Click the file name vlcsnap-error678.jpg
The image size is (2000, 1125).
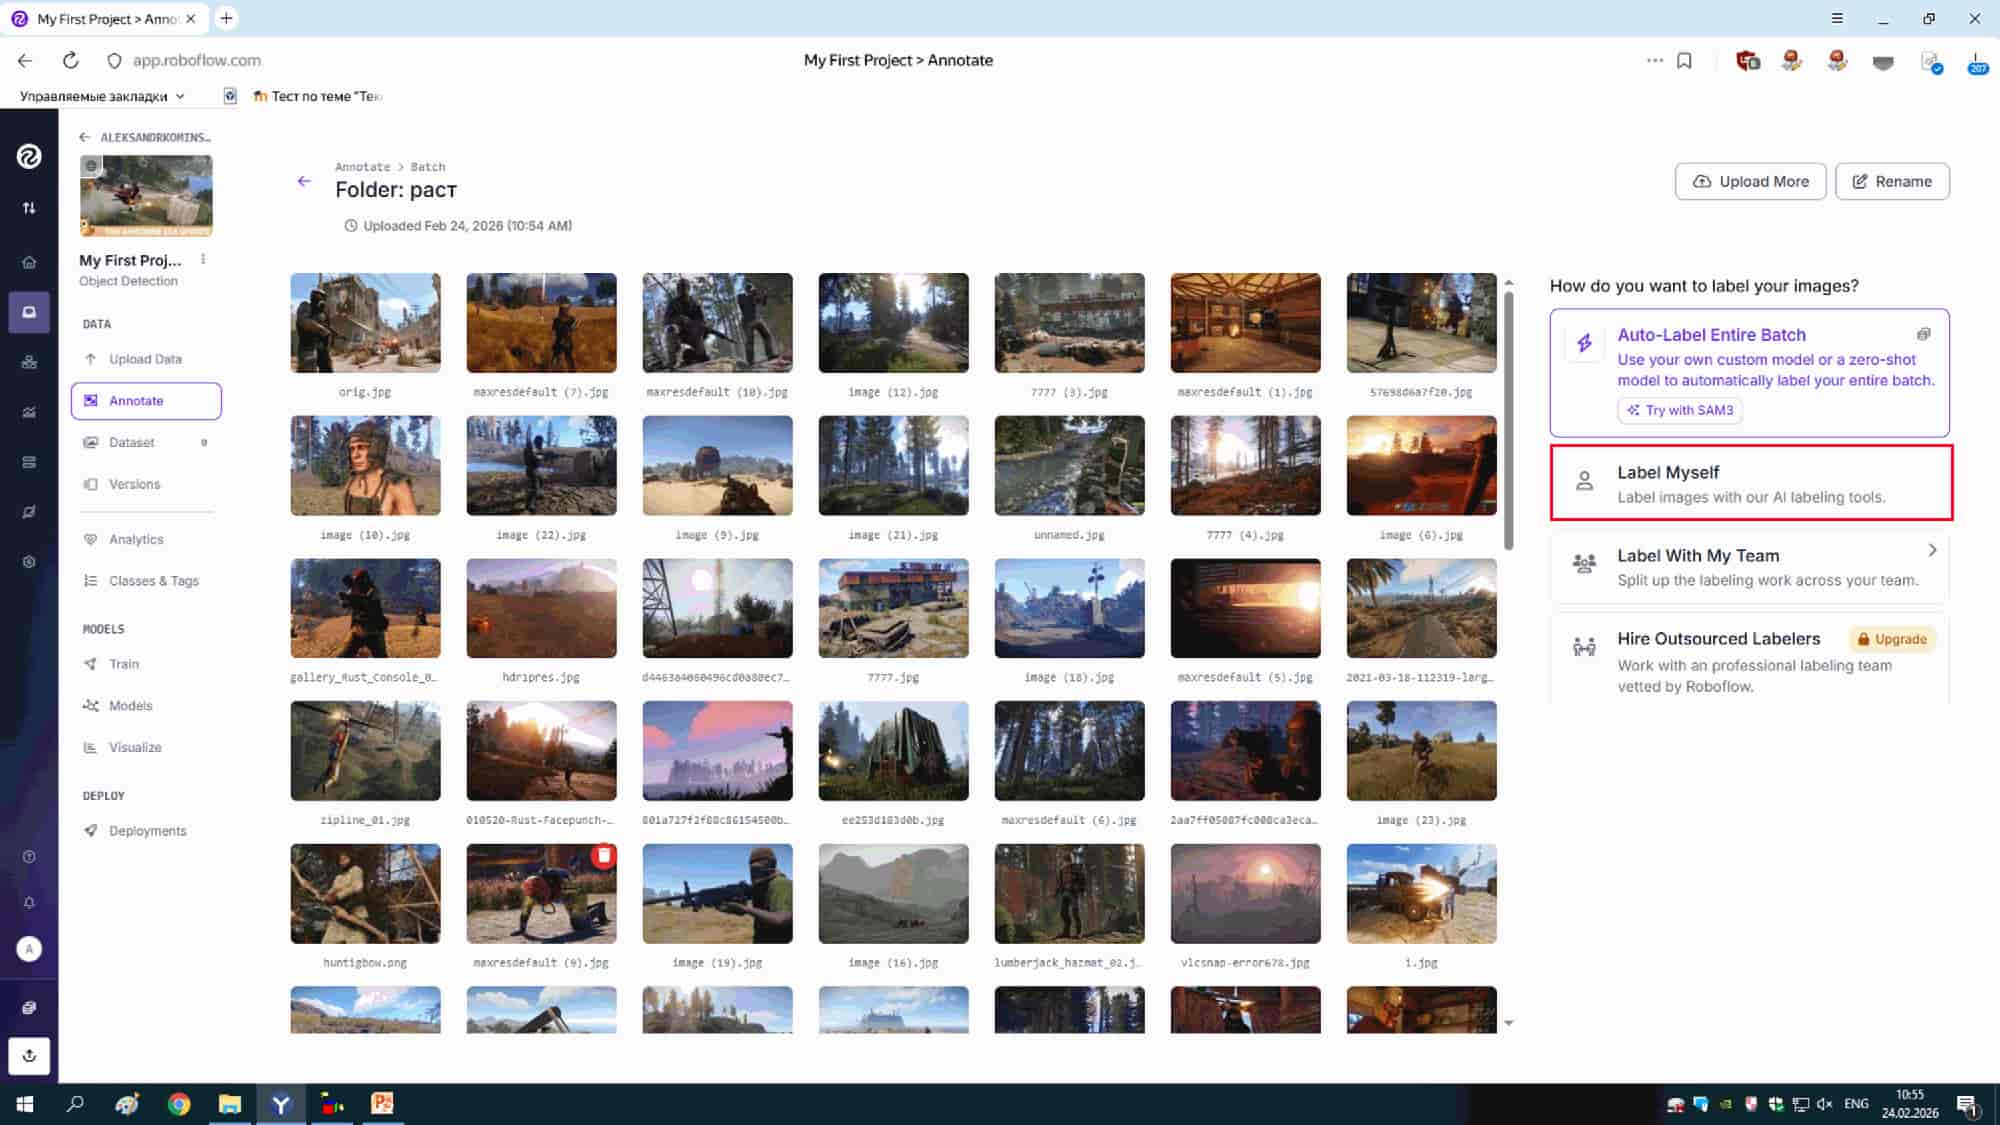coord(1245,963)
